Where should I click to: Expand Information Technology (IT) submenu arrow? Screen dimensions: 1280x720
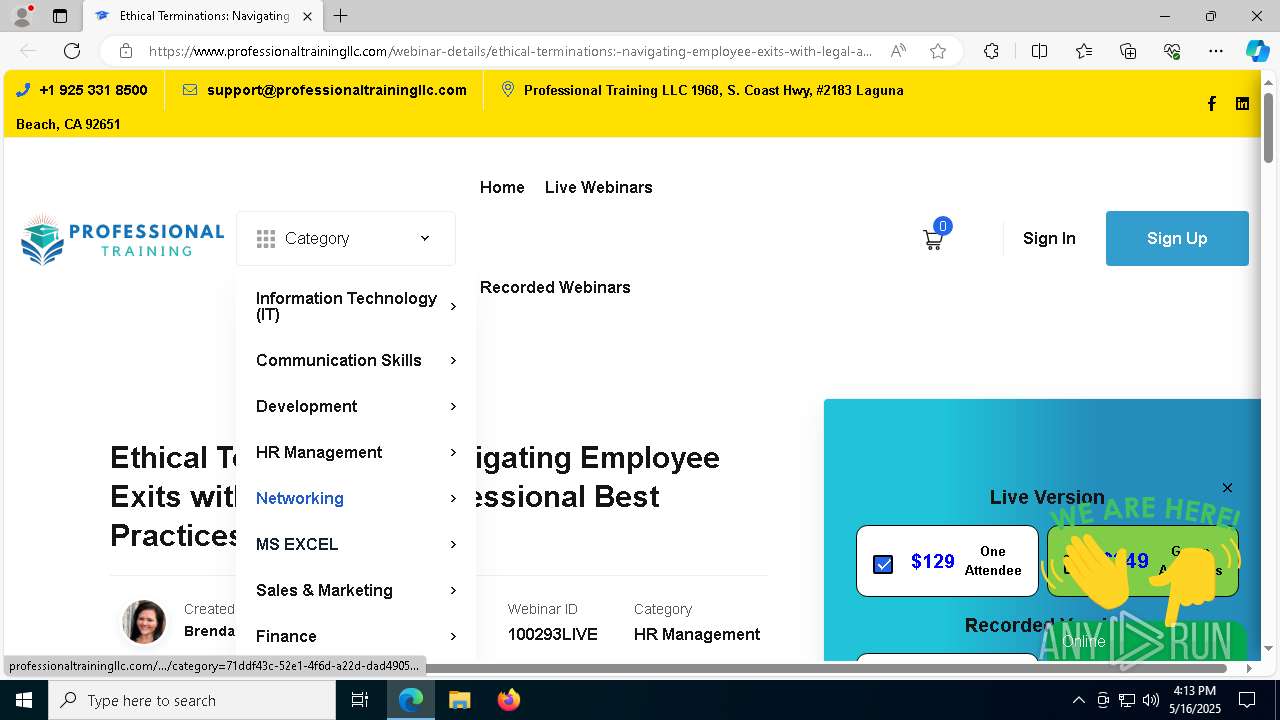pyautogui.click(x=453, y=306)
